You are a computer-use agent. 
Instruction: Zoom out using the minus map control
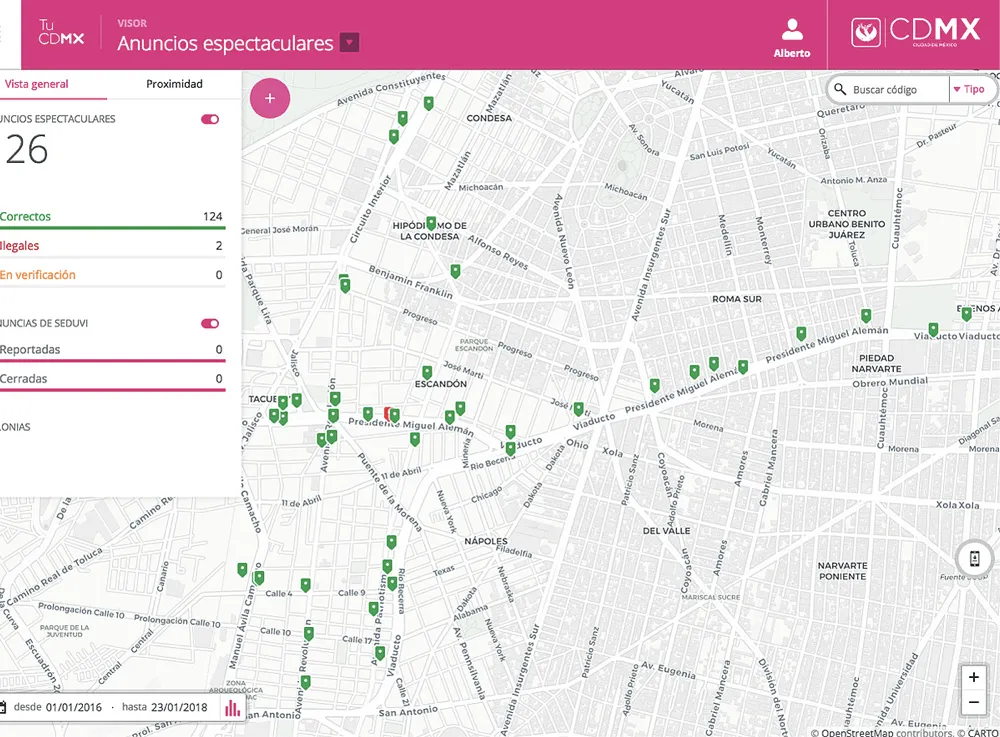coord(973,702)
